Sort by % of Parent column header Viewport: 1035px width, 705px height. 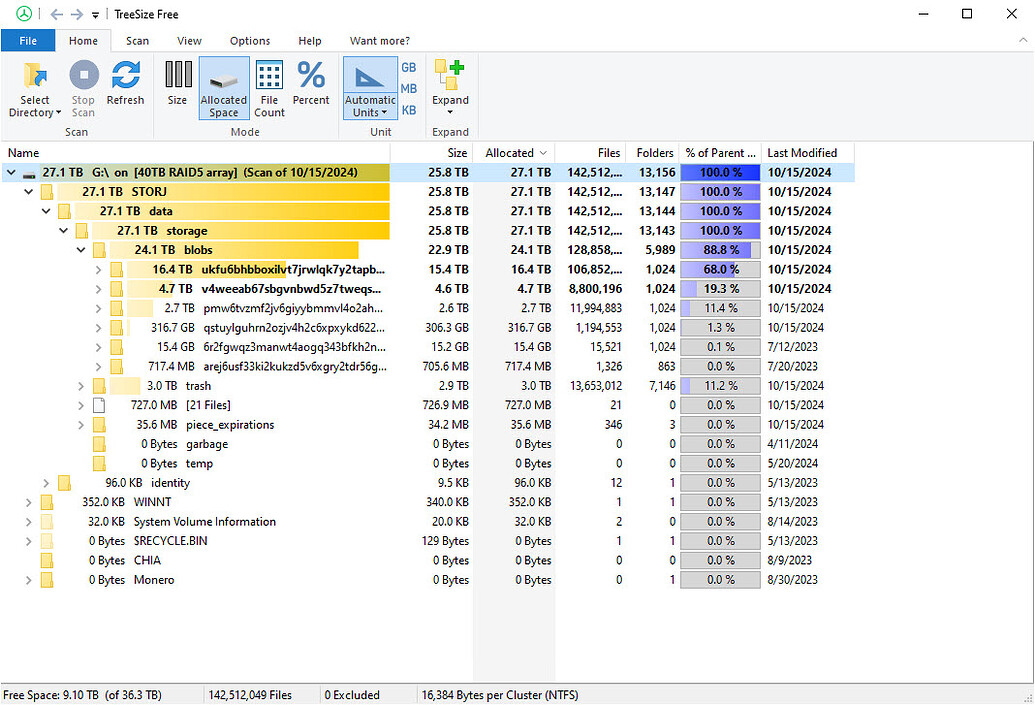720,152
